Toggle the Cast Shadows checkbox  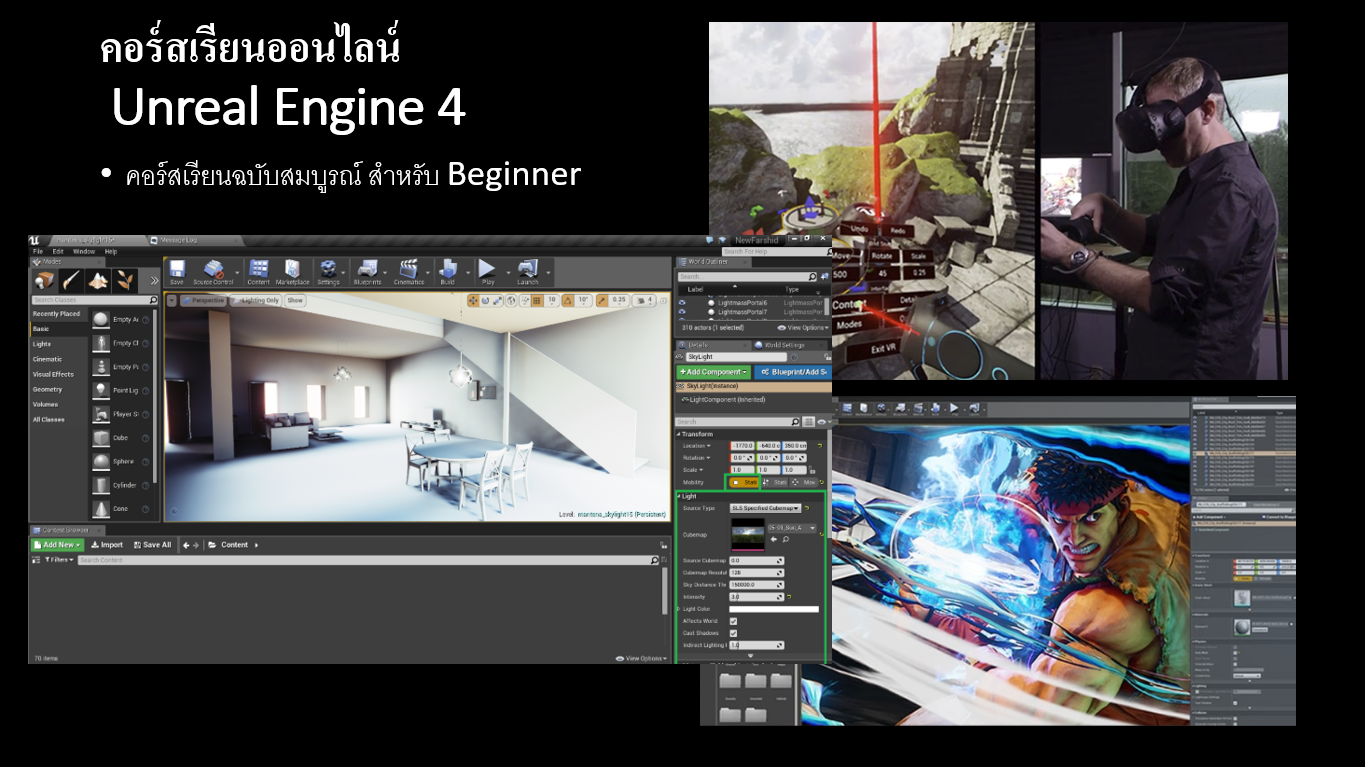click(734, 633)
